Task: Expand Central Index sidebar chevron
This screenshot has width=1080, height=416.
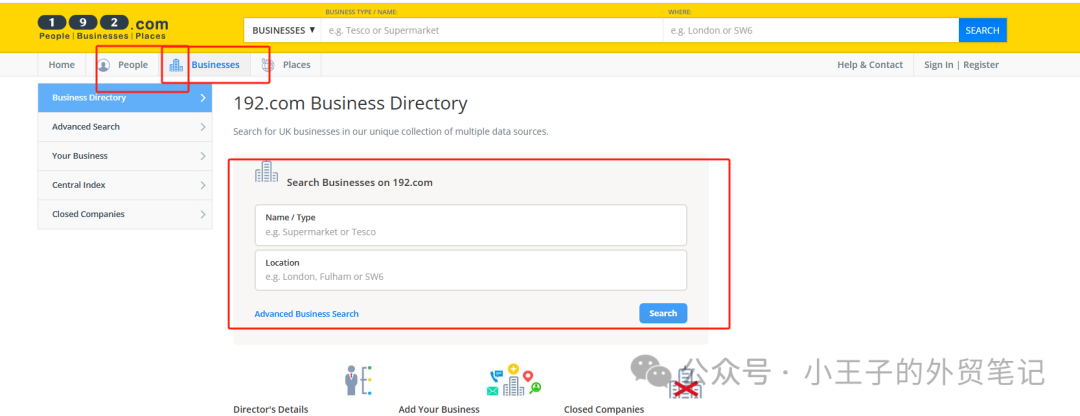Action: pyautogui.click(x=202, y=185)
